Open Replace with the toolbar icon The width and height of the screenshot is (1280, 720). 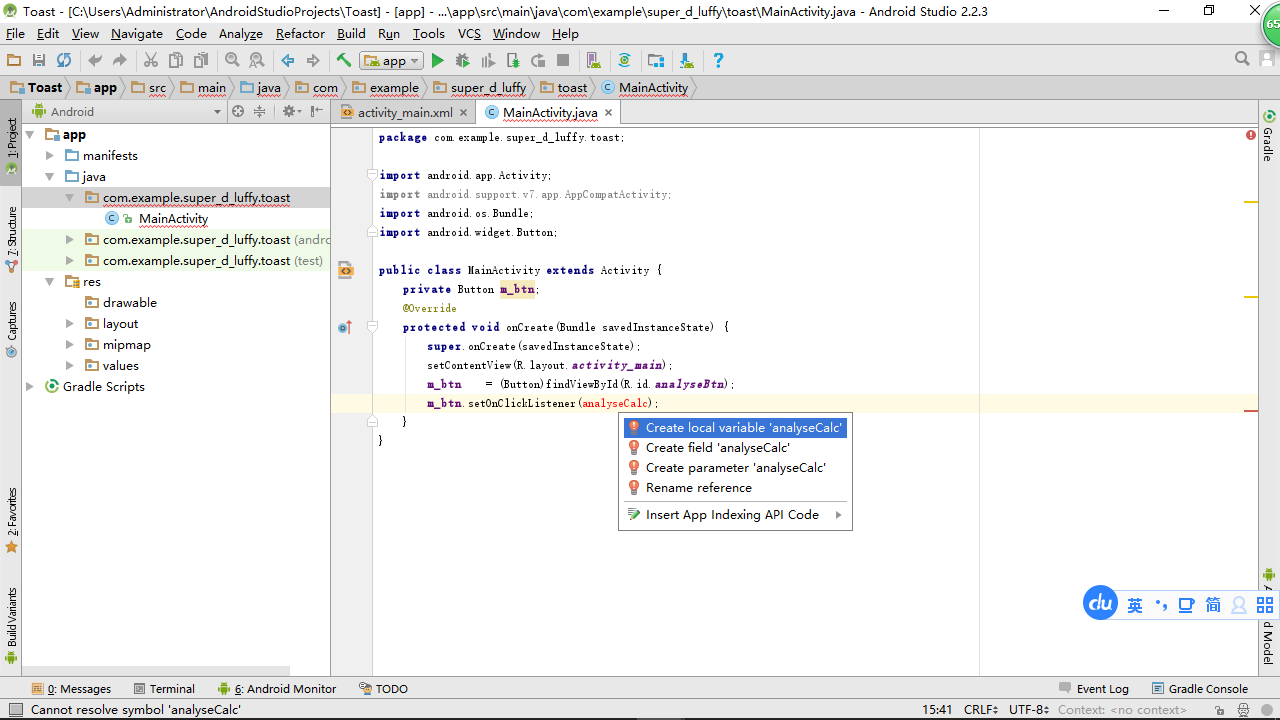257,60
